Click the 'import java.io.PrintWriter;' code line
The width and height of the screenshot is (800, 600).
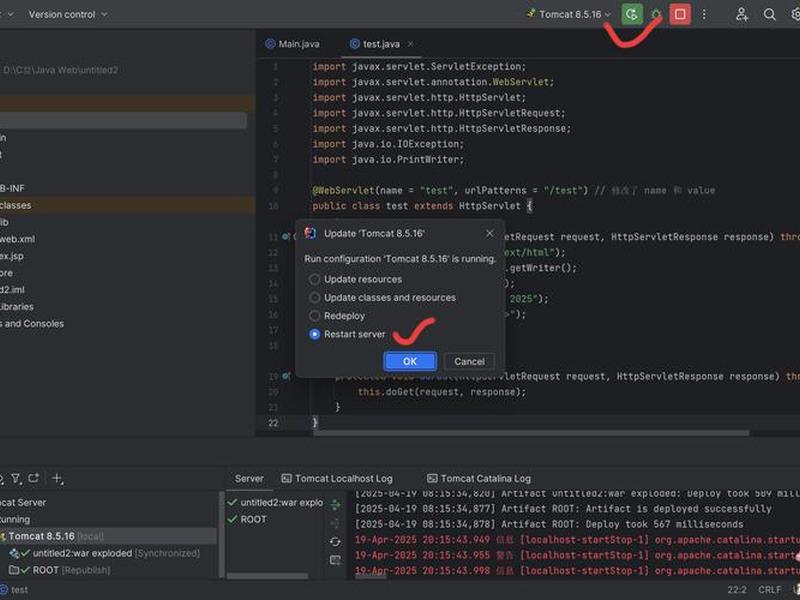pos(388,160)
